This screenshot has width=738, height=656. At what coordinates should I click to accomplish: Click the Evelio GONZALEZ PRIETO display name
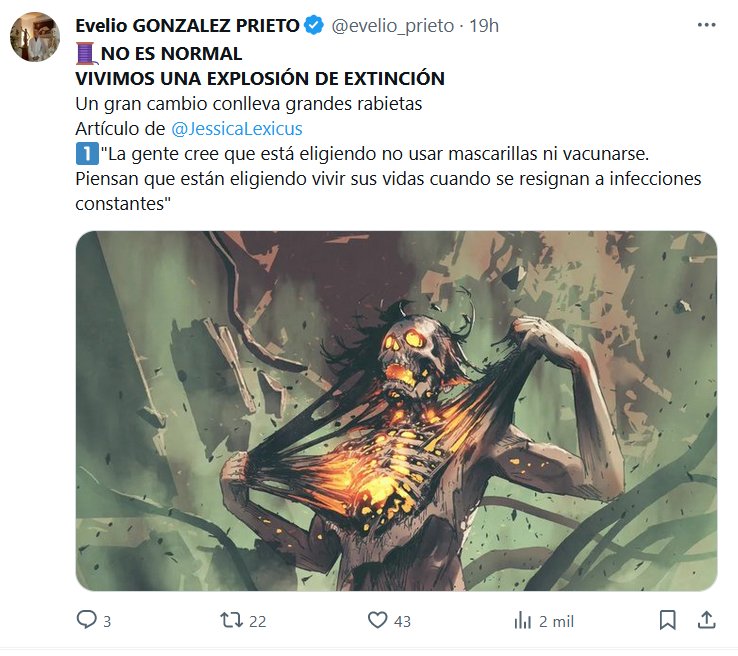click(187, 26)
